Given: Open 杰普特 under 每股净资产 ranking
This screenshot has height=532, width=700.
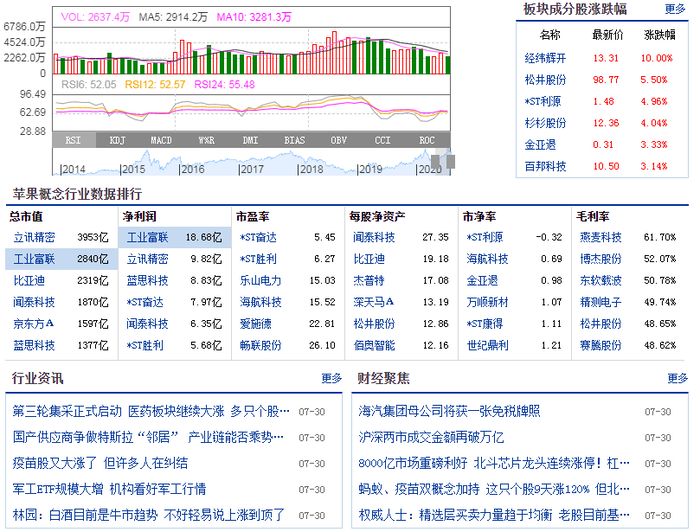Looking at the screenshot, I should click(369, 280).
